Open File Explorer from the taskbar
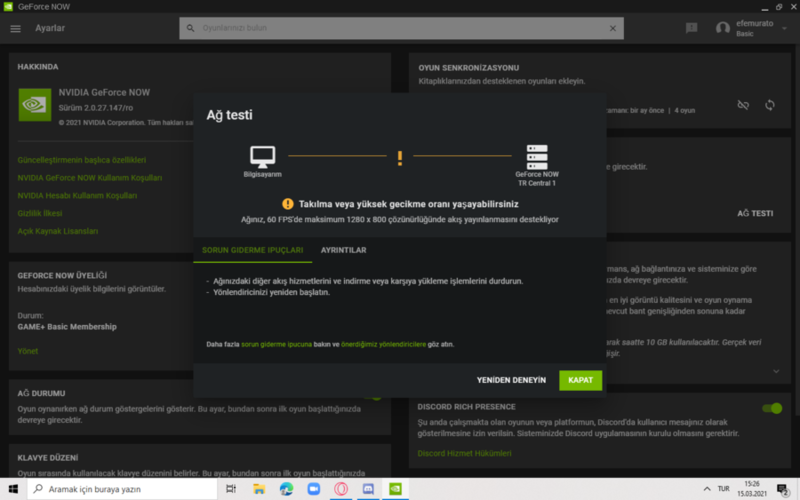Viewport: 800px width, 500px height. click(259, 489)
